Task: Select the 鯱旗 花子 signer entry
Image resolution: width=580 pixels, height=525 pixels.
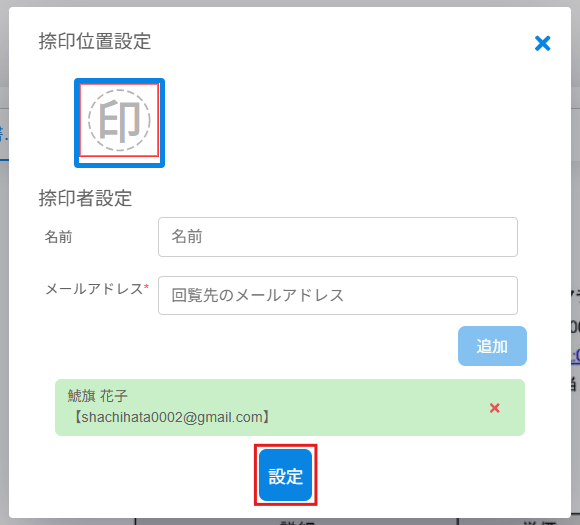Action: click(290, 407)
